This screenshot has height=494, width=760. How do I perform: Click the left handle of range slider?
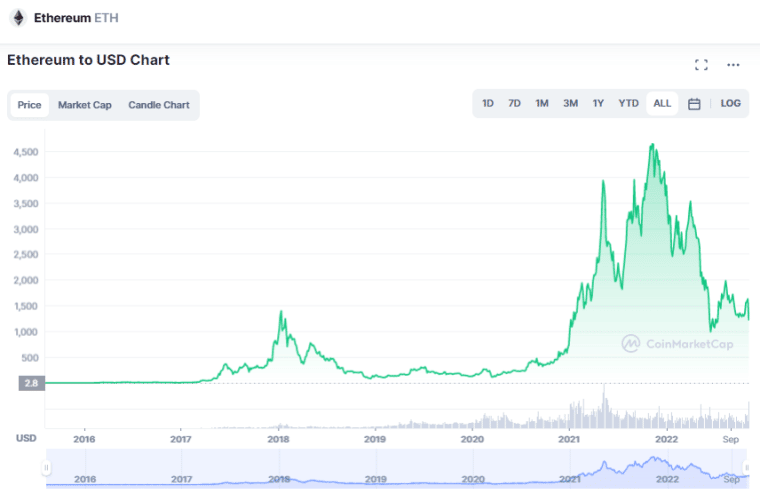coord(47,468)
